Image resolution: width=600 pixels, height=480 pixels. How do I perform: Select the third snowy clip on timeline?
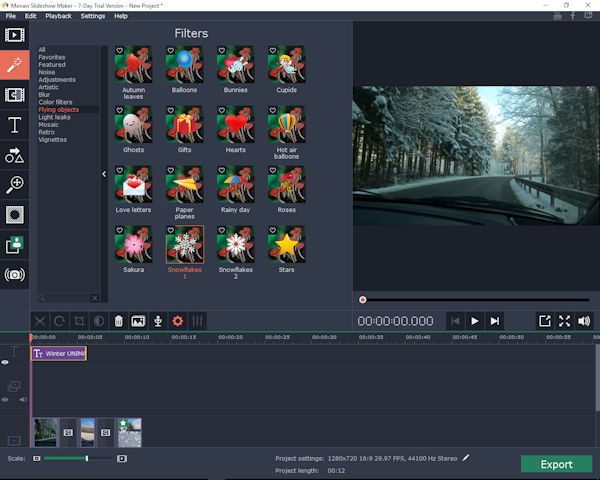(129, 432)
